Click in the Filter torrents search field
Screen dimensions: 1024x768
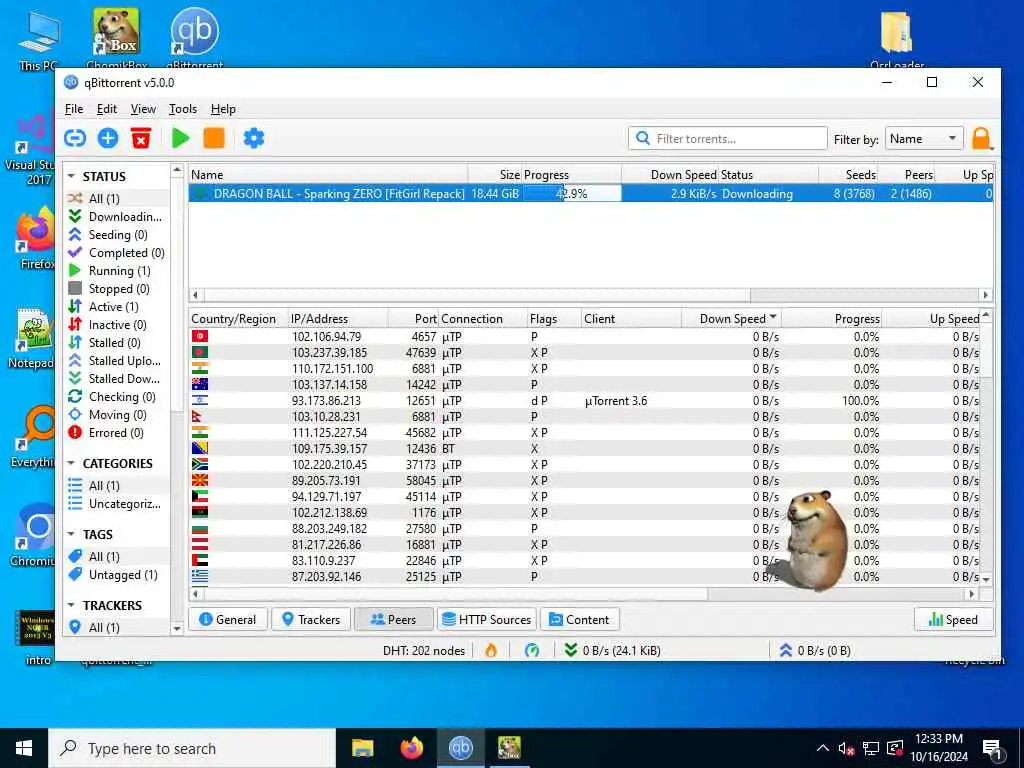(x=728, y=138)
